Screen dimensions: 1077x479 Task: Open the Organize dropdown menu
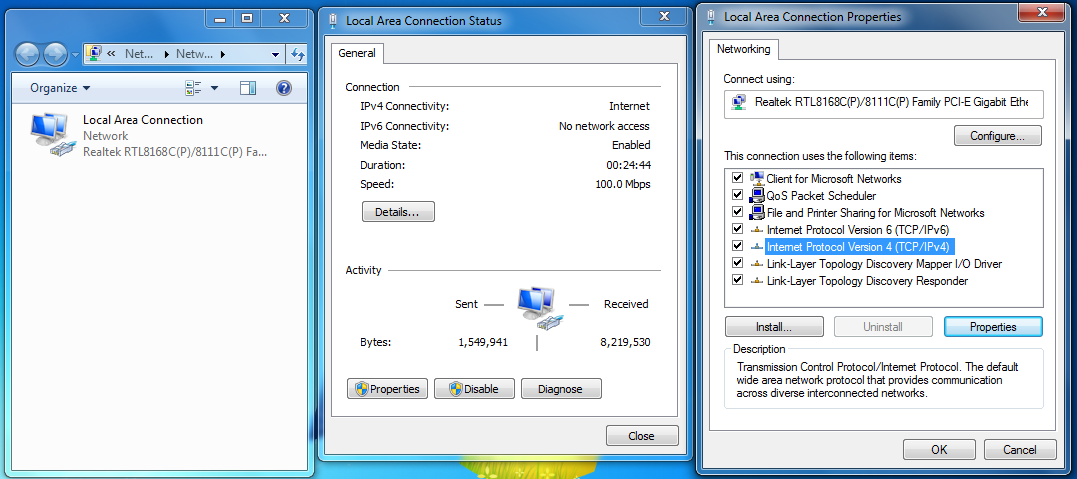60,88
